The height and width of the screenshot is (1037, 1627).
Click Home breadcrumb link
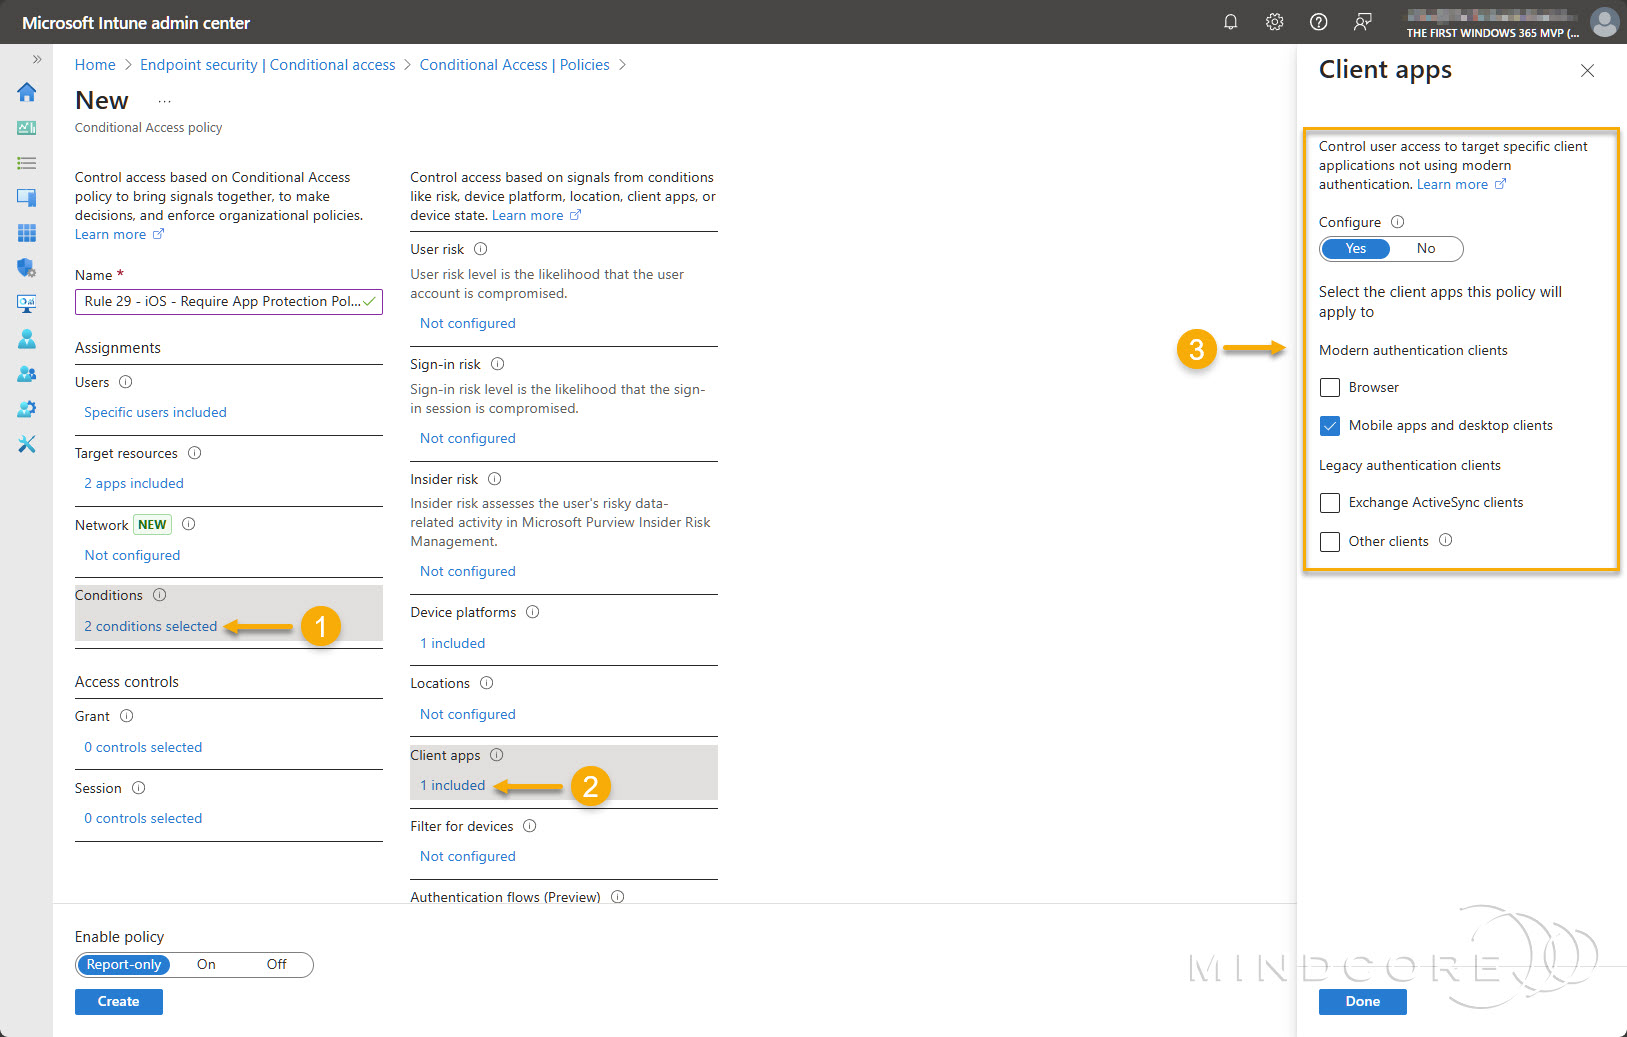pyautogui.click(x=95, y=65)
